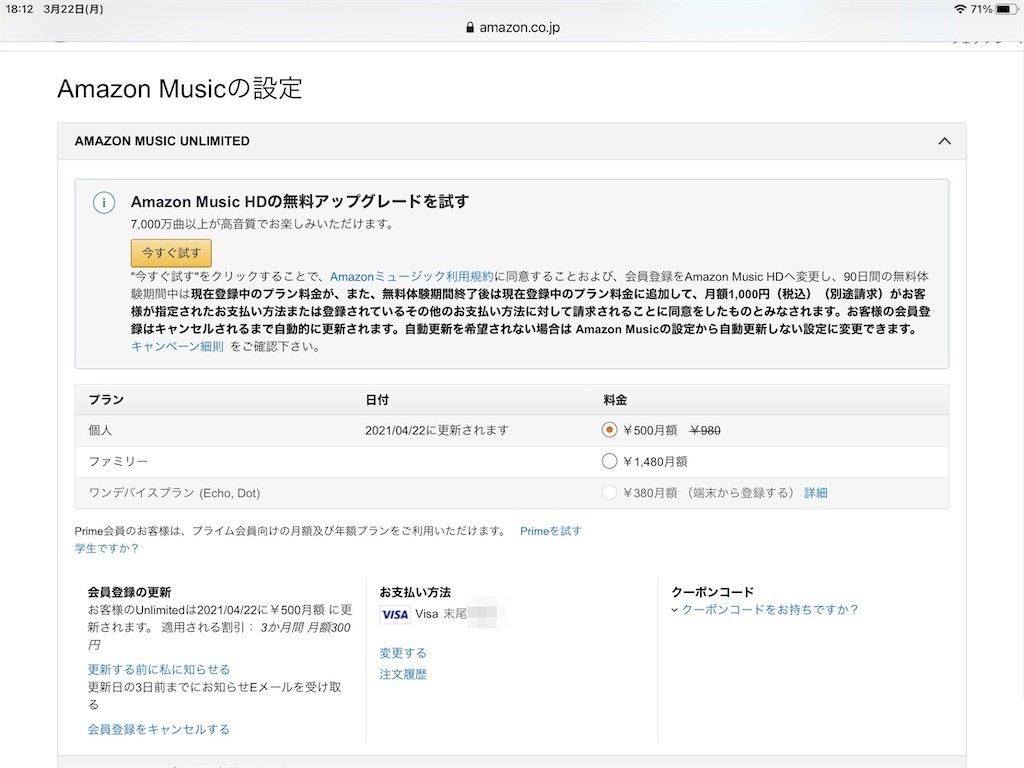
Task: Click 更新する前に私に知らせる link
Action: (159, 669)
